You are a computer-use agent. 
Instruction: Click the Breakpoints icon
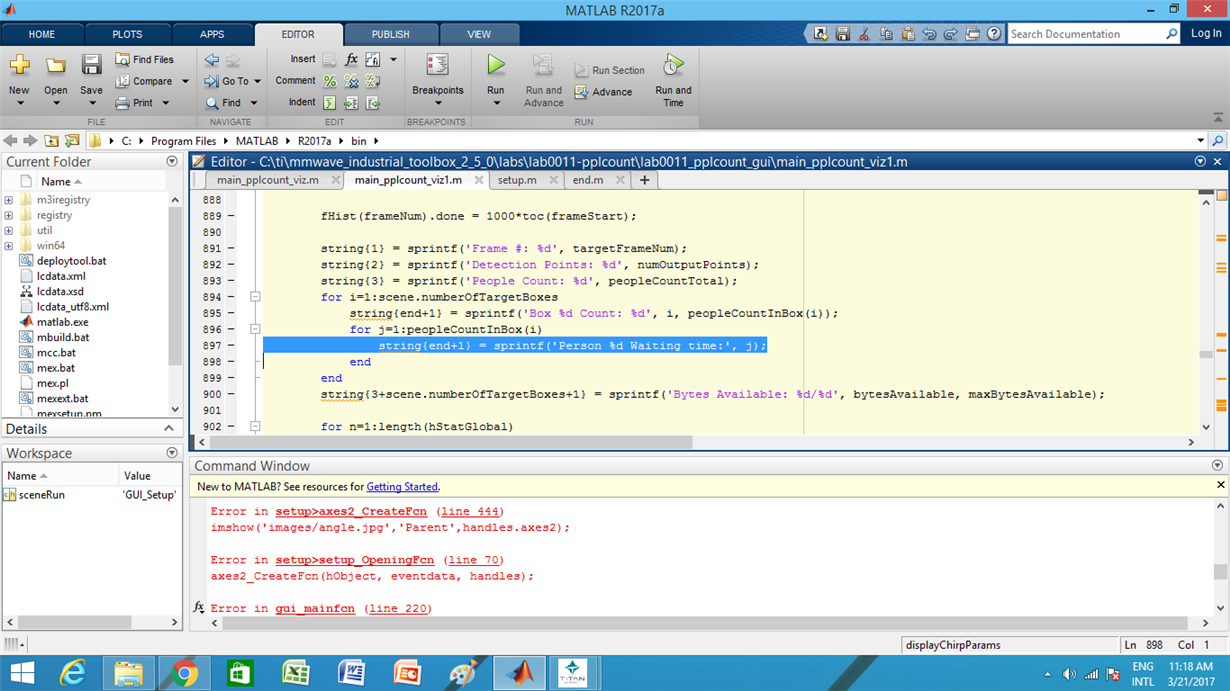pos(437,66)
